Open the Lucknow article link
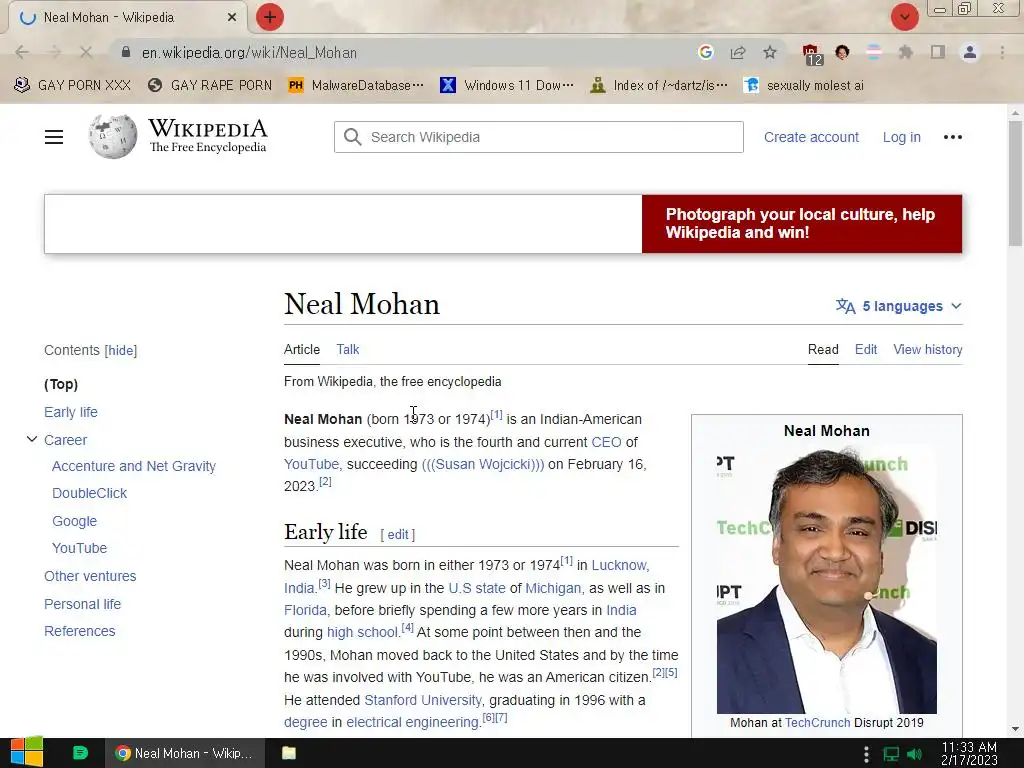1024x768 pixels. 619,565
